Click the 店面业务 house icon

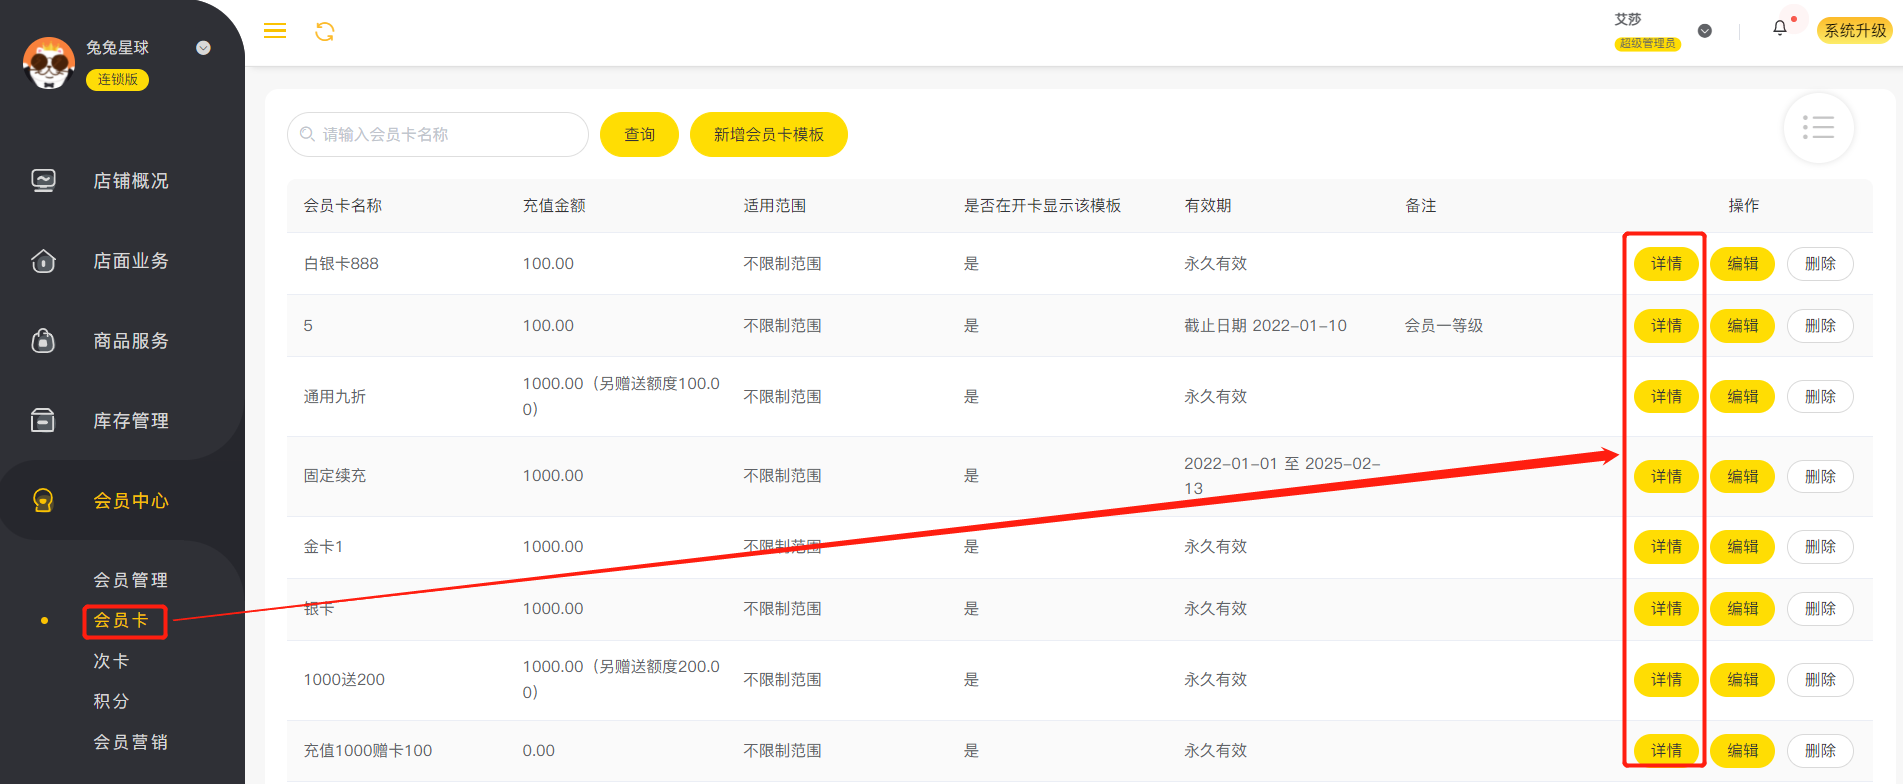[44, 260]
